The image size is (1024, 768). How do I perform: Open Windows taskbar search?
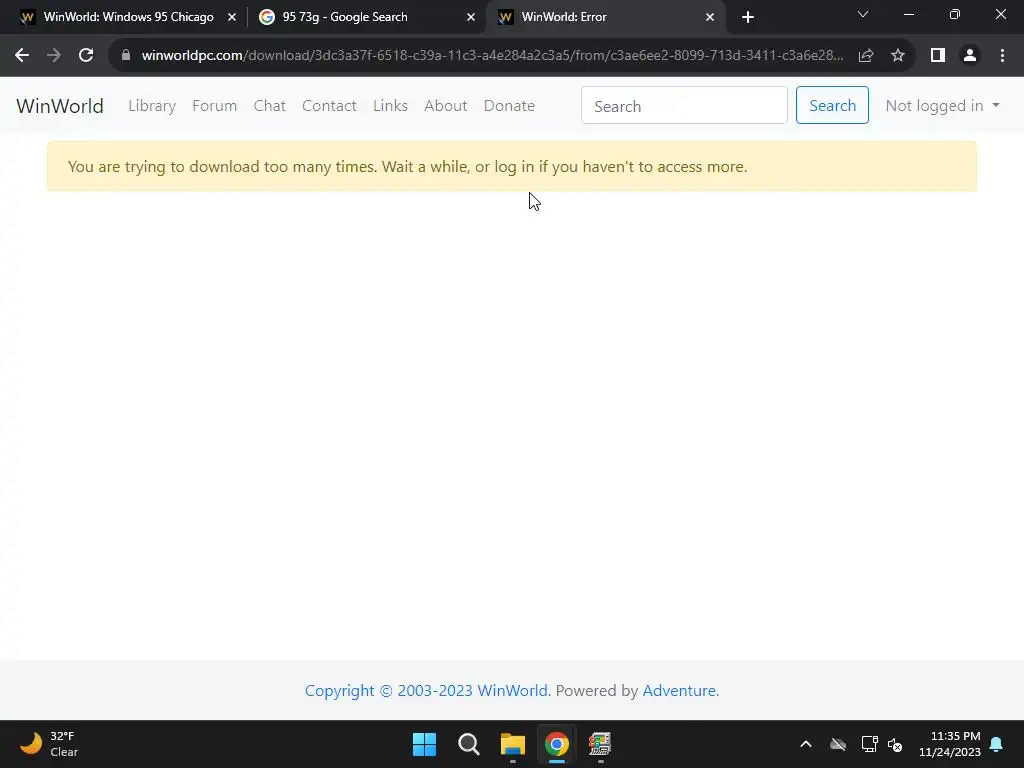[469, 744]
